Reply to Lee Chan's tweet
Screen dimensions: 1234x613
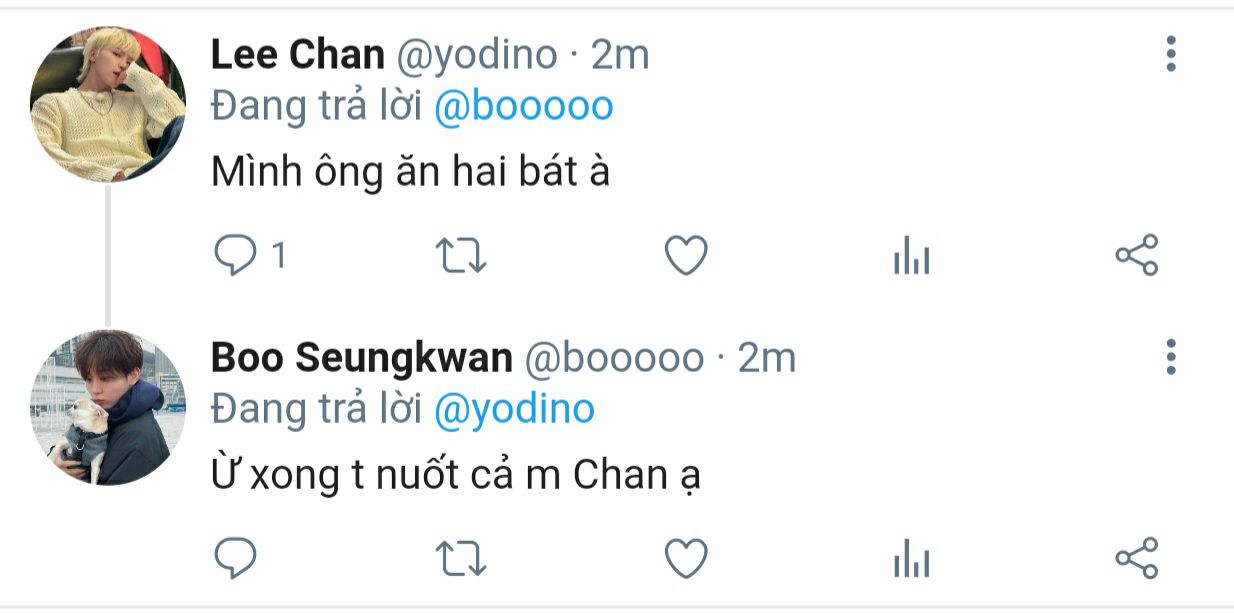(236, 256)
